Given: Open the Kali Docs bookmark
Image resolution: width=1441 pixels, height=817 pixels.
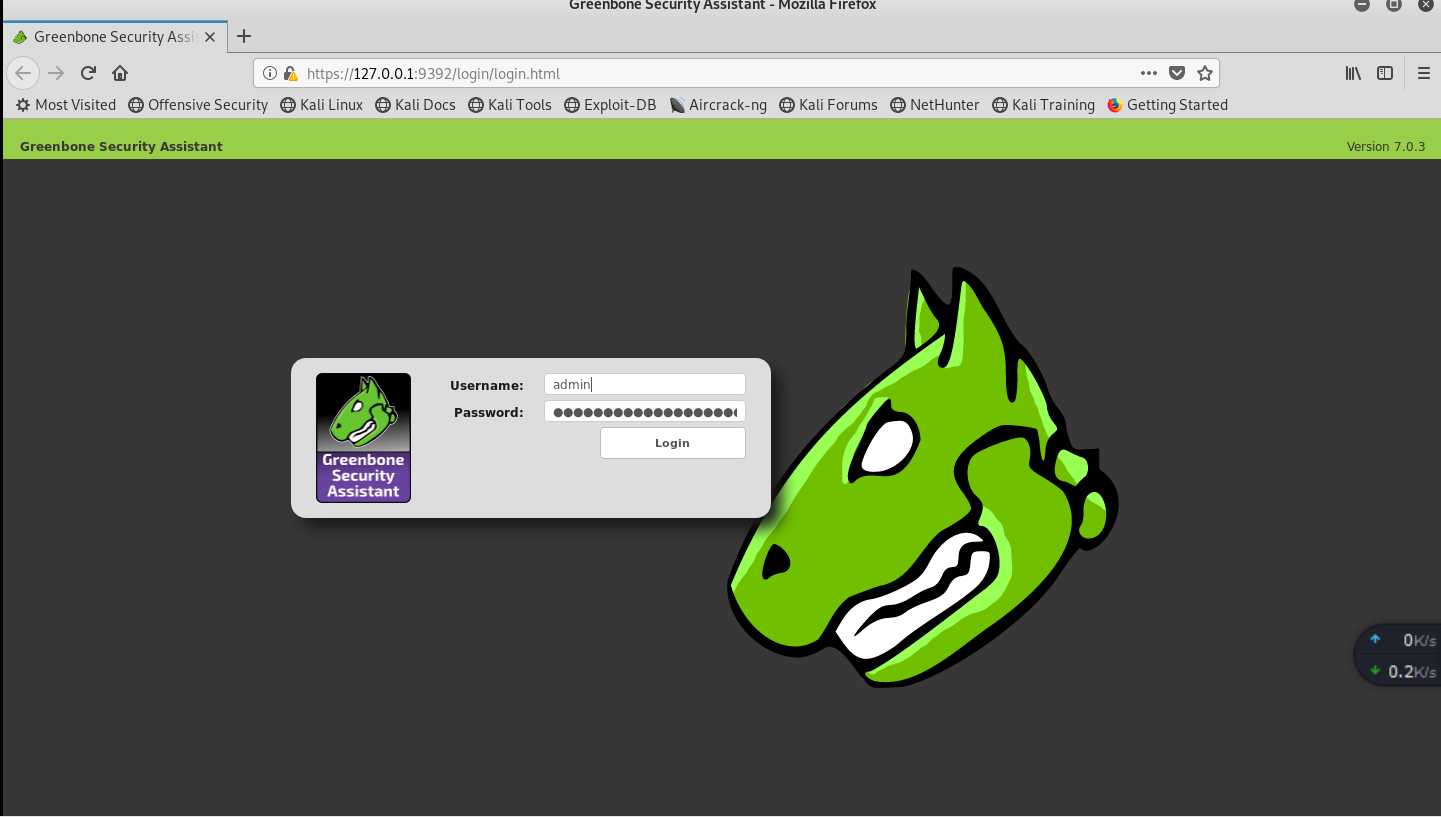Looking at the screenshot, I should point(415,105).
